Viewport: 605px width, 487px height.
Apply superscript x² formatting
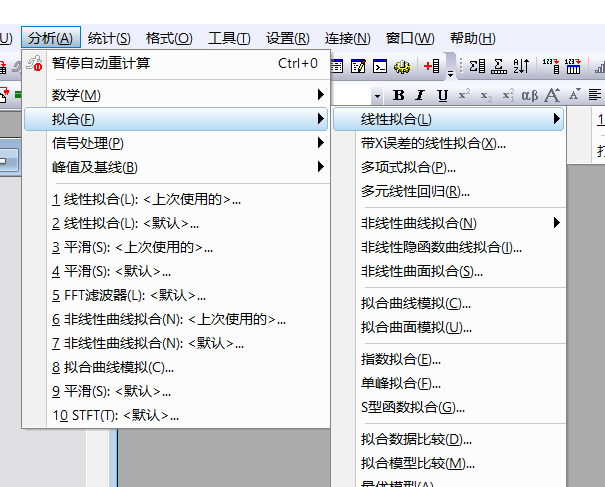464,95
